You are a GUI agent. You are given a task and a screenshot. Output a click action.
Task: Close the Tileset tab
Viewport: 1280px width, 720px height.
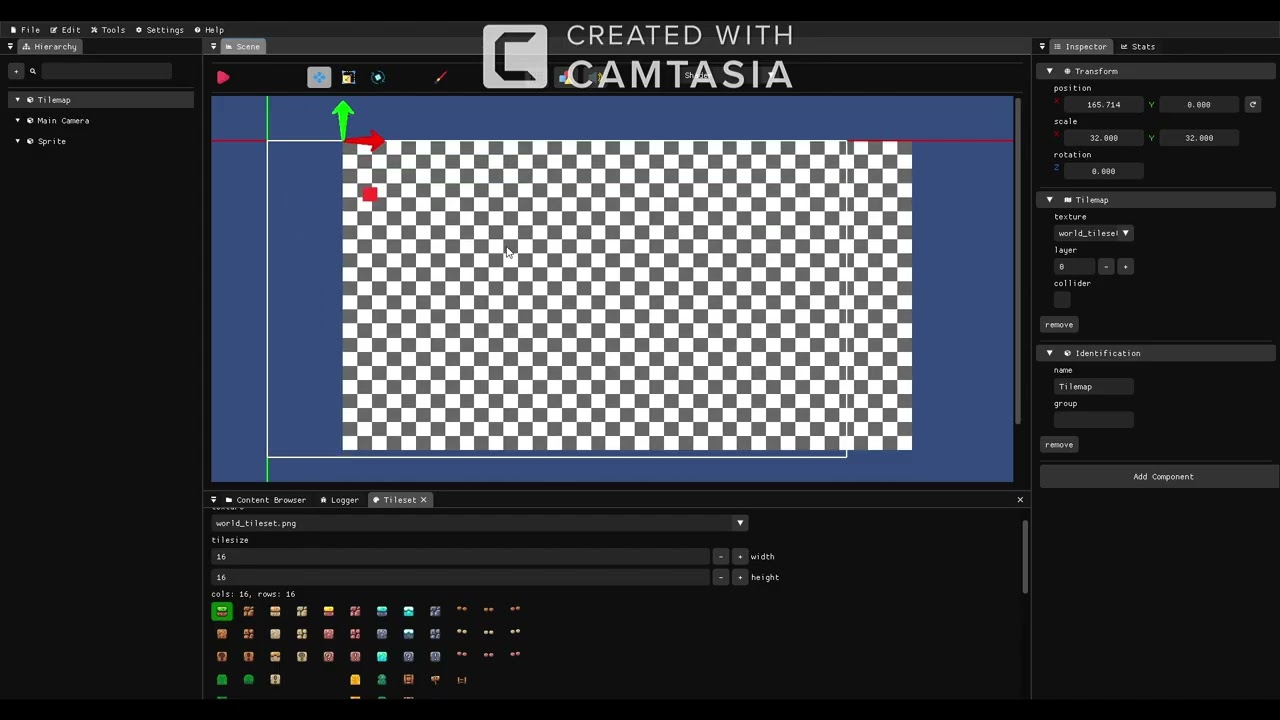tap(423, 500)
